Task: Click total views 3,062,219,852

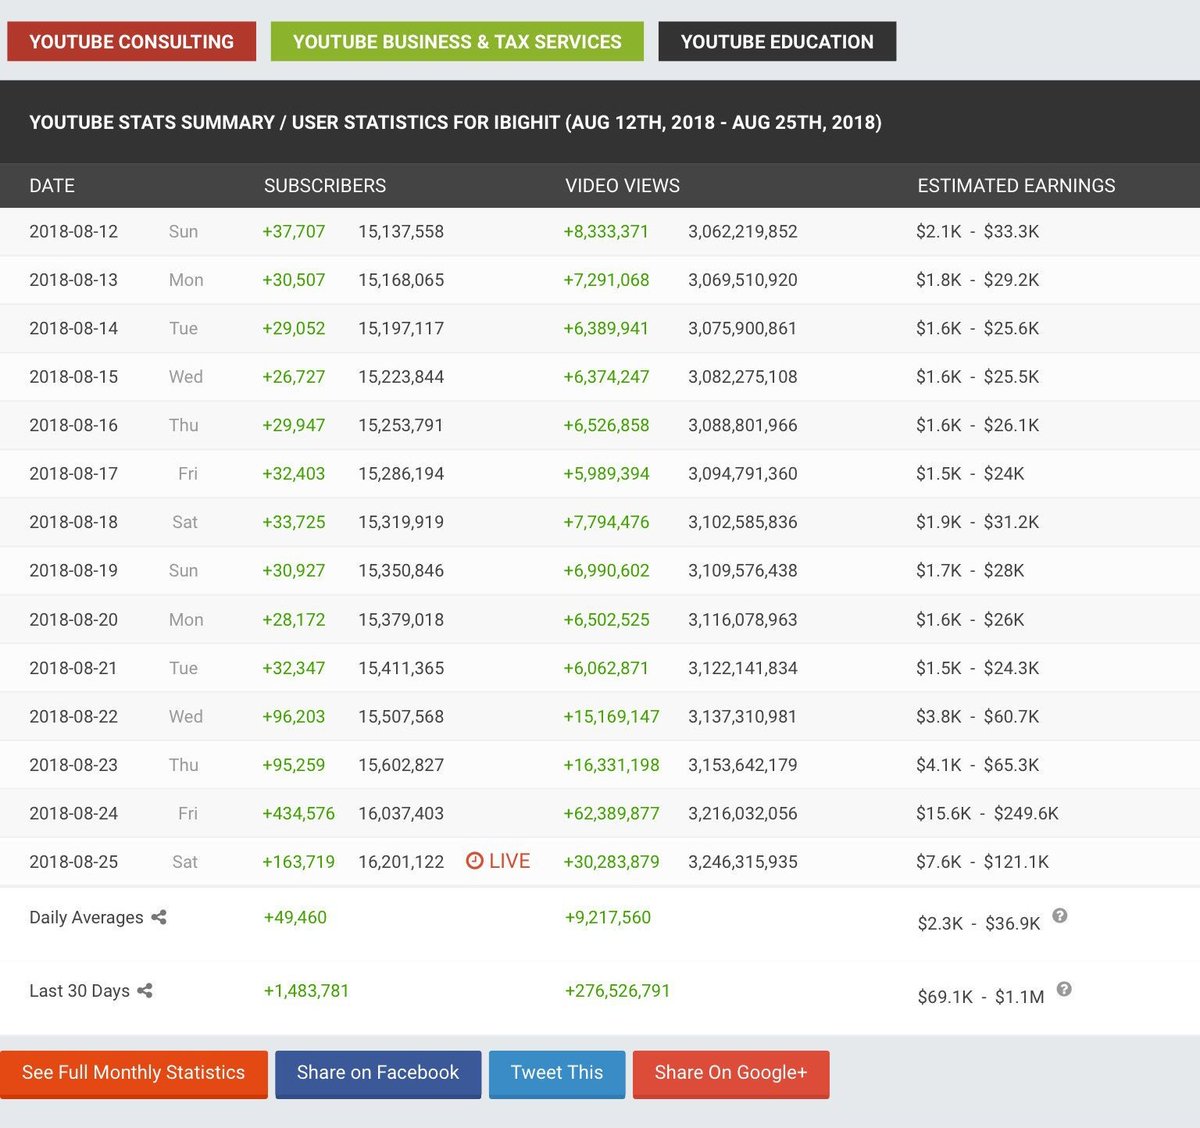Action: coord(743,232)
